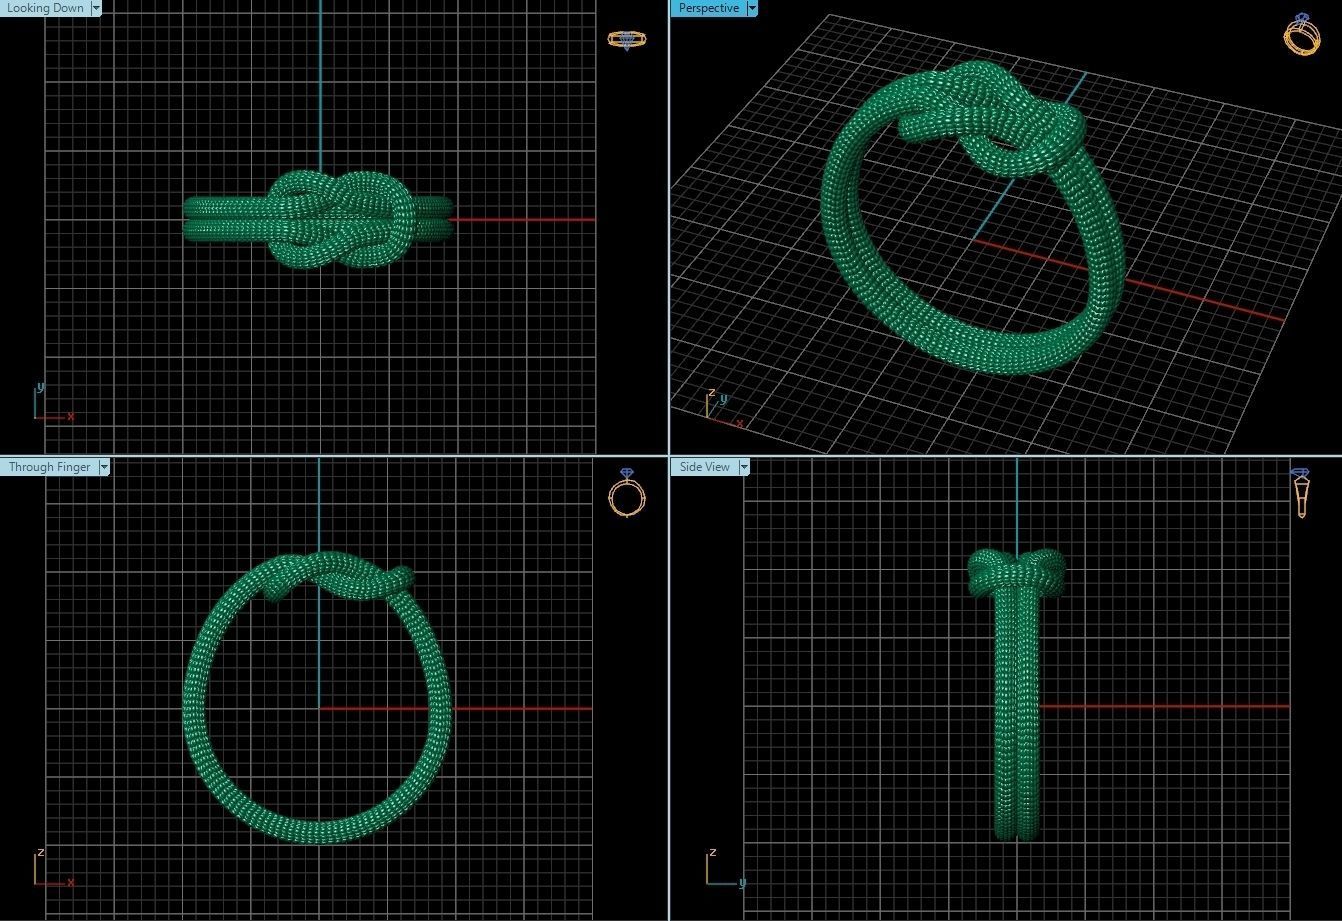Image resolution: width=1342 pixels, height=921 pixels.
Task: Open the Through Finger viewport dropdown arrow
Action: pos(104,467)
